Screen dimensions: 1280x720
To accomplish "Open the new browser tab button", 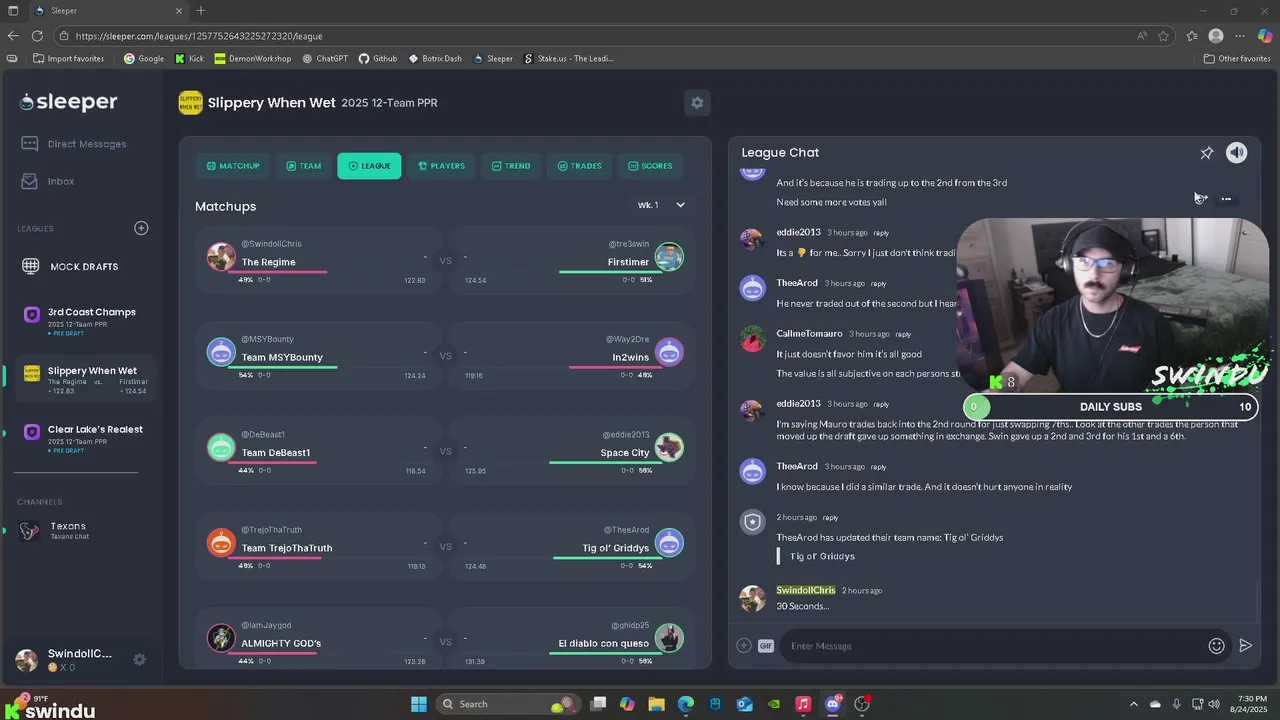I will click(x=201, y=11).
